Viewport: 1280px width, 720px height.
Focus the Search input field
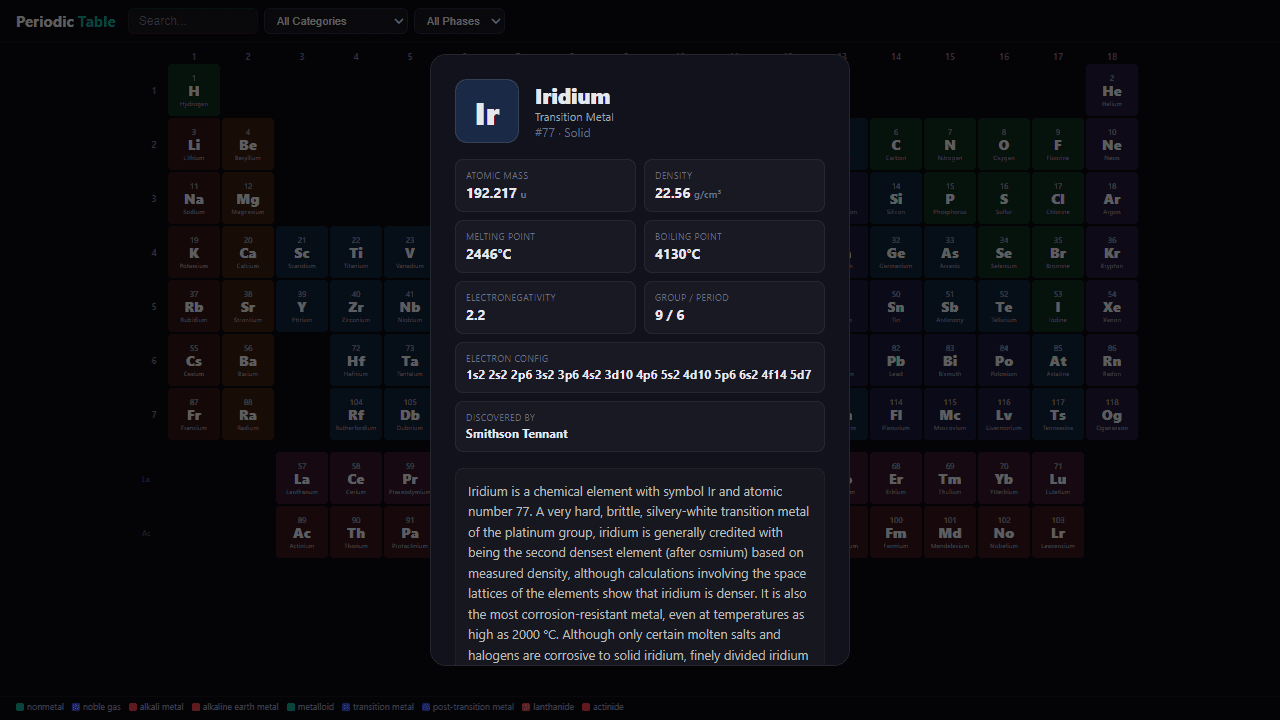[193, 21]
